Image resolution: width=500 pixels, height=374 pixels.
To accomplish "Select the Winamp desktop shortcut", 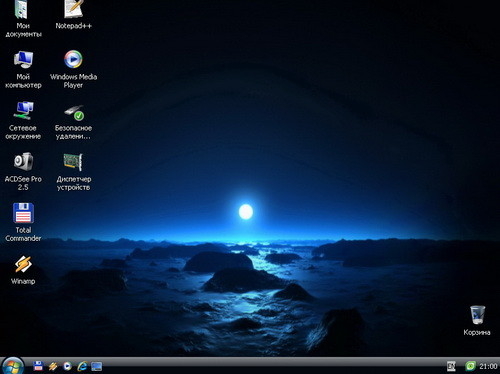I will click(23, 270).
